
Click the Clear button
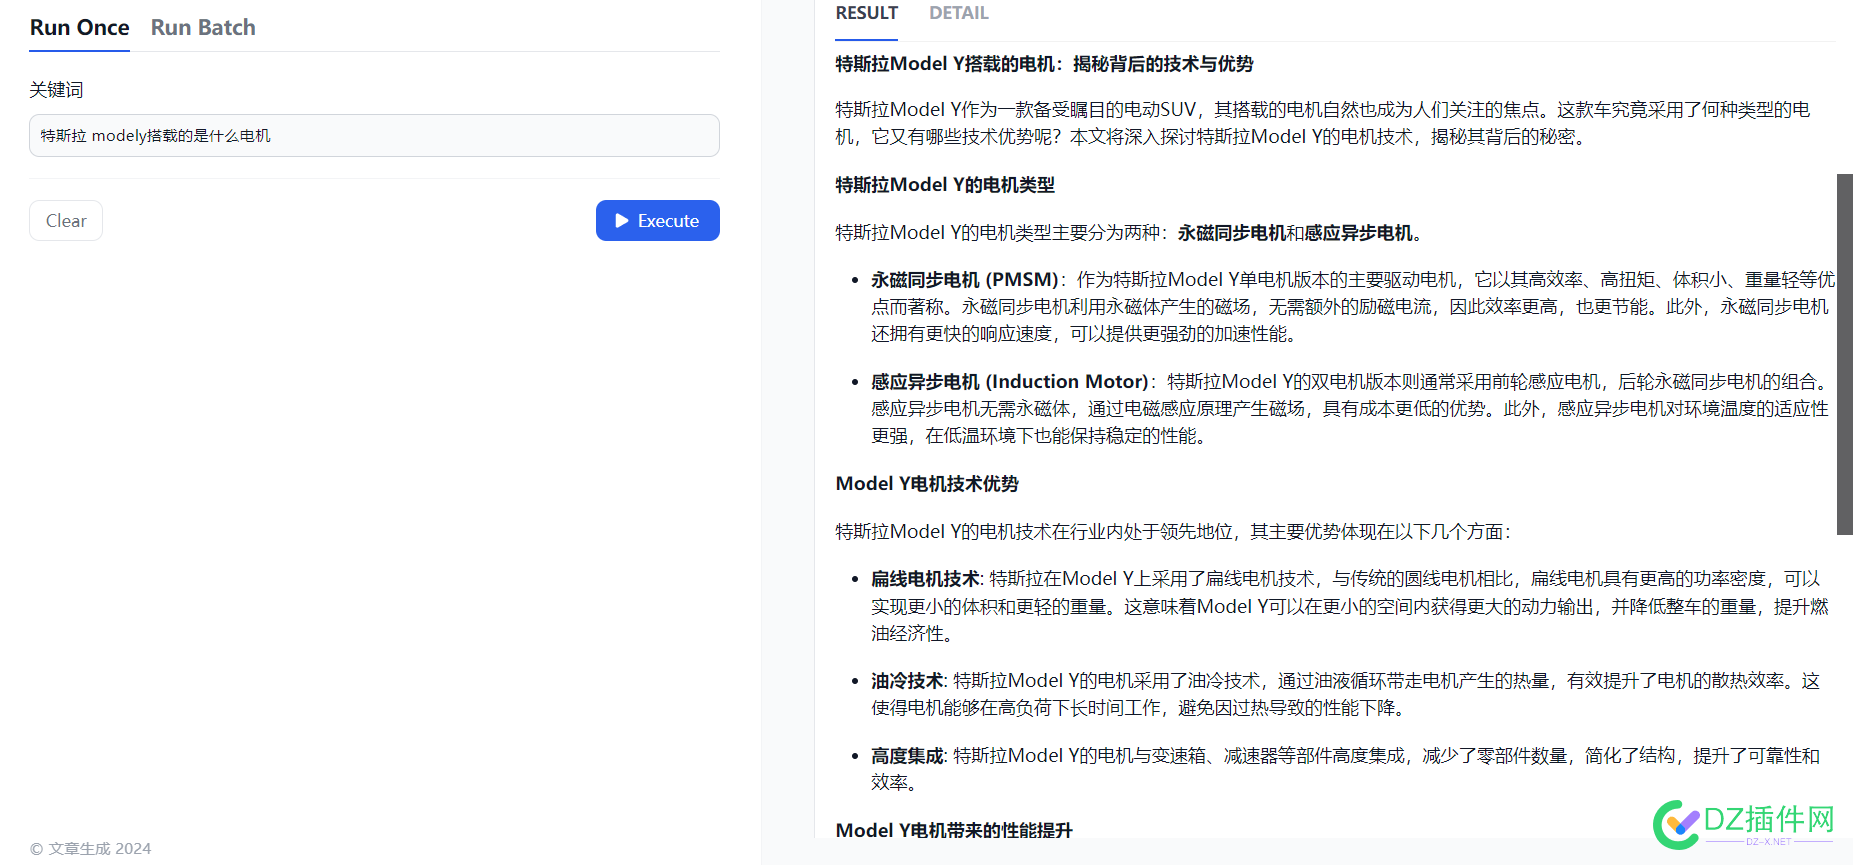click(x=66, y=220)
